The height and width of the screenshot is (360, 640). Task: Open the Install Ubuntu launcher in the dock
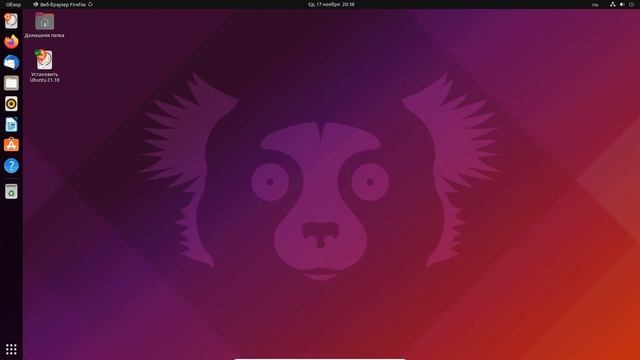11,21
